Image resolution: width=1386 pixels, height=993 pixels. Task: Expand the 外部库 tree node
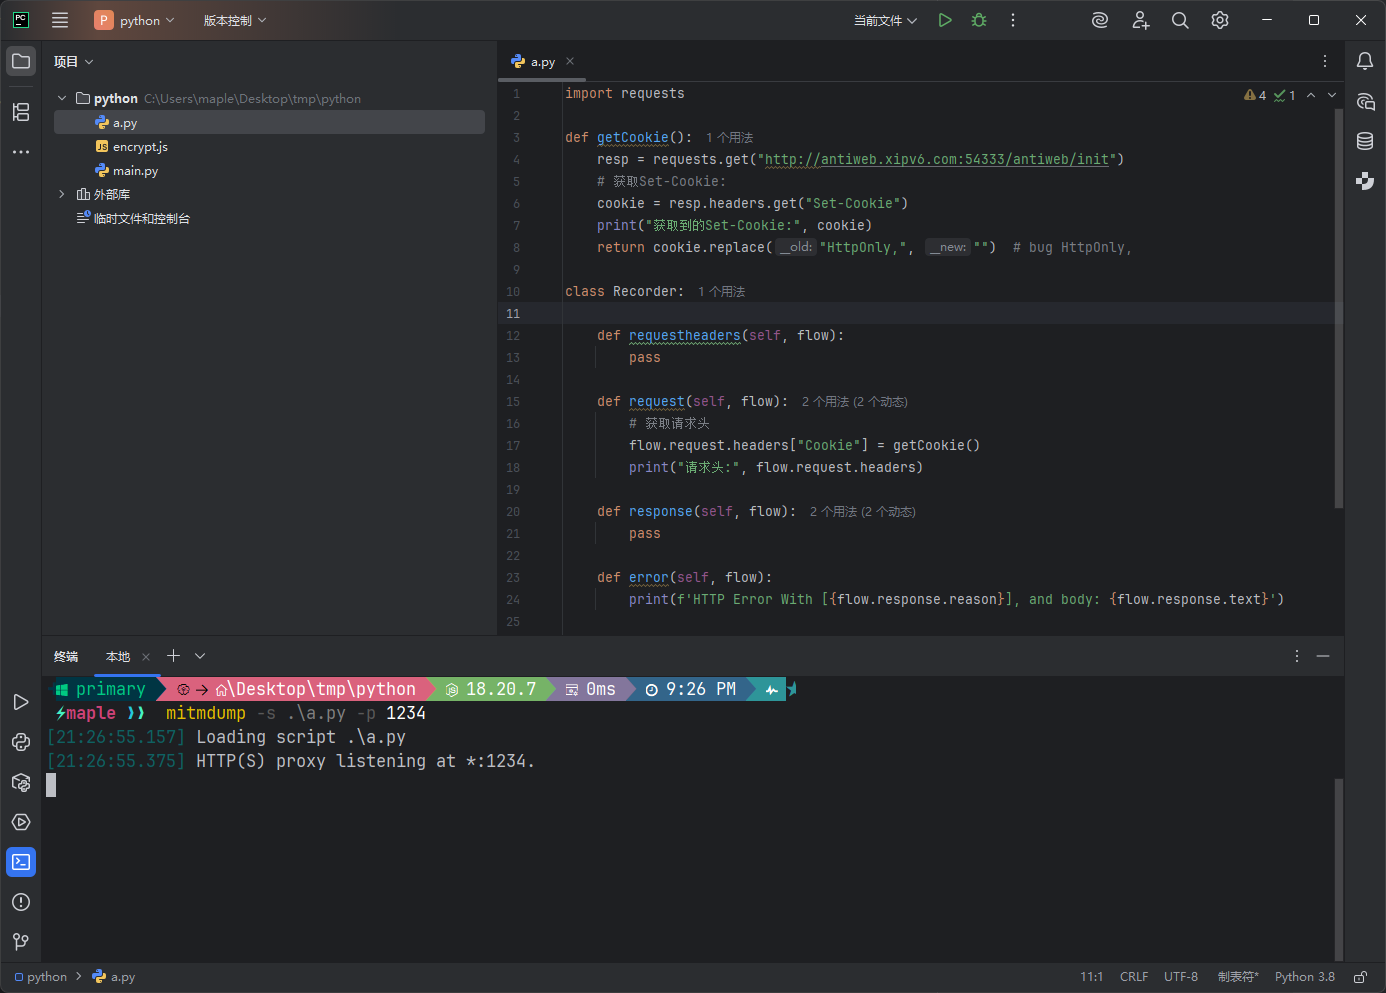[x=62, y=194]
